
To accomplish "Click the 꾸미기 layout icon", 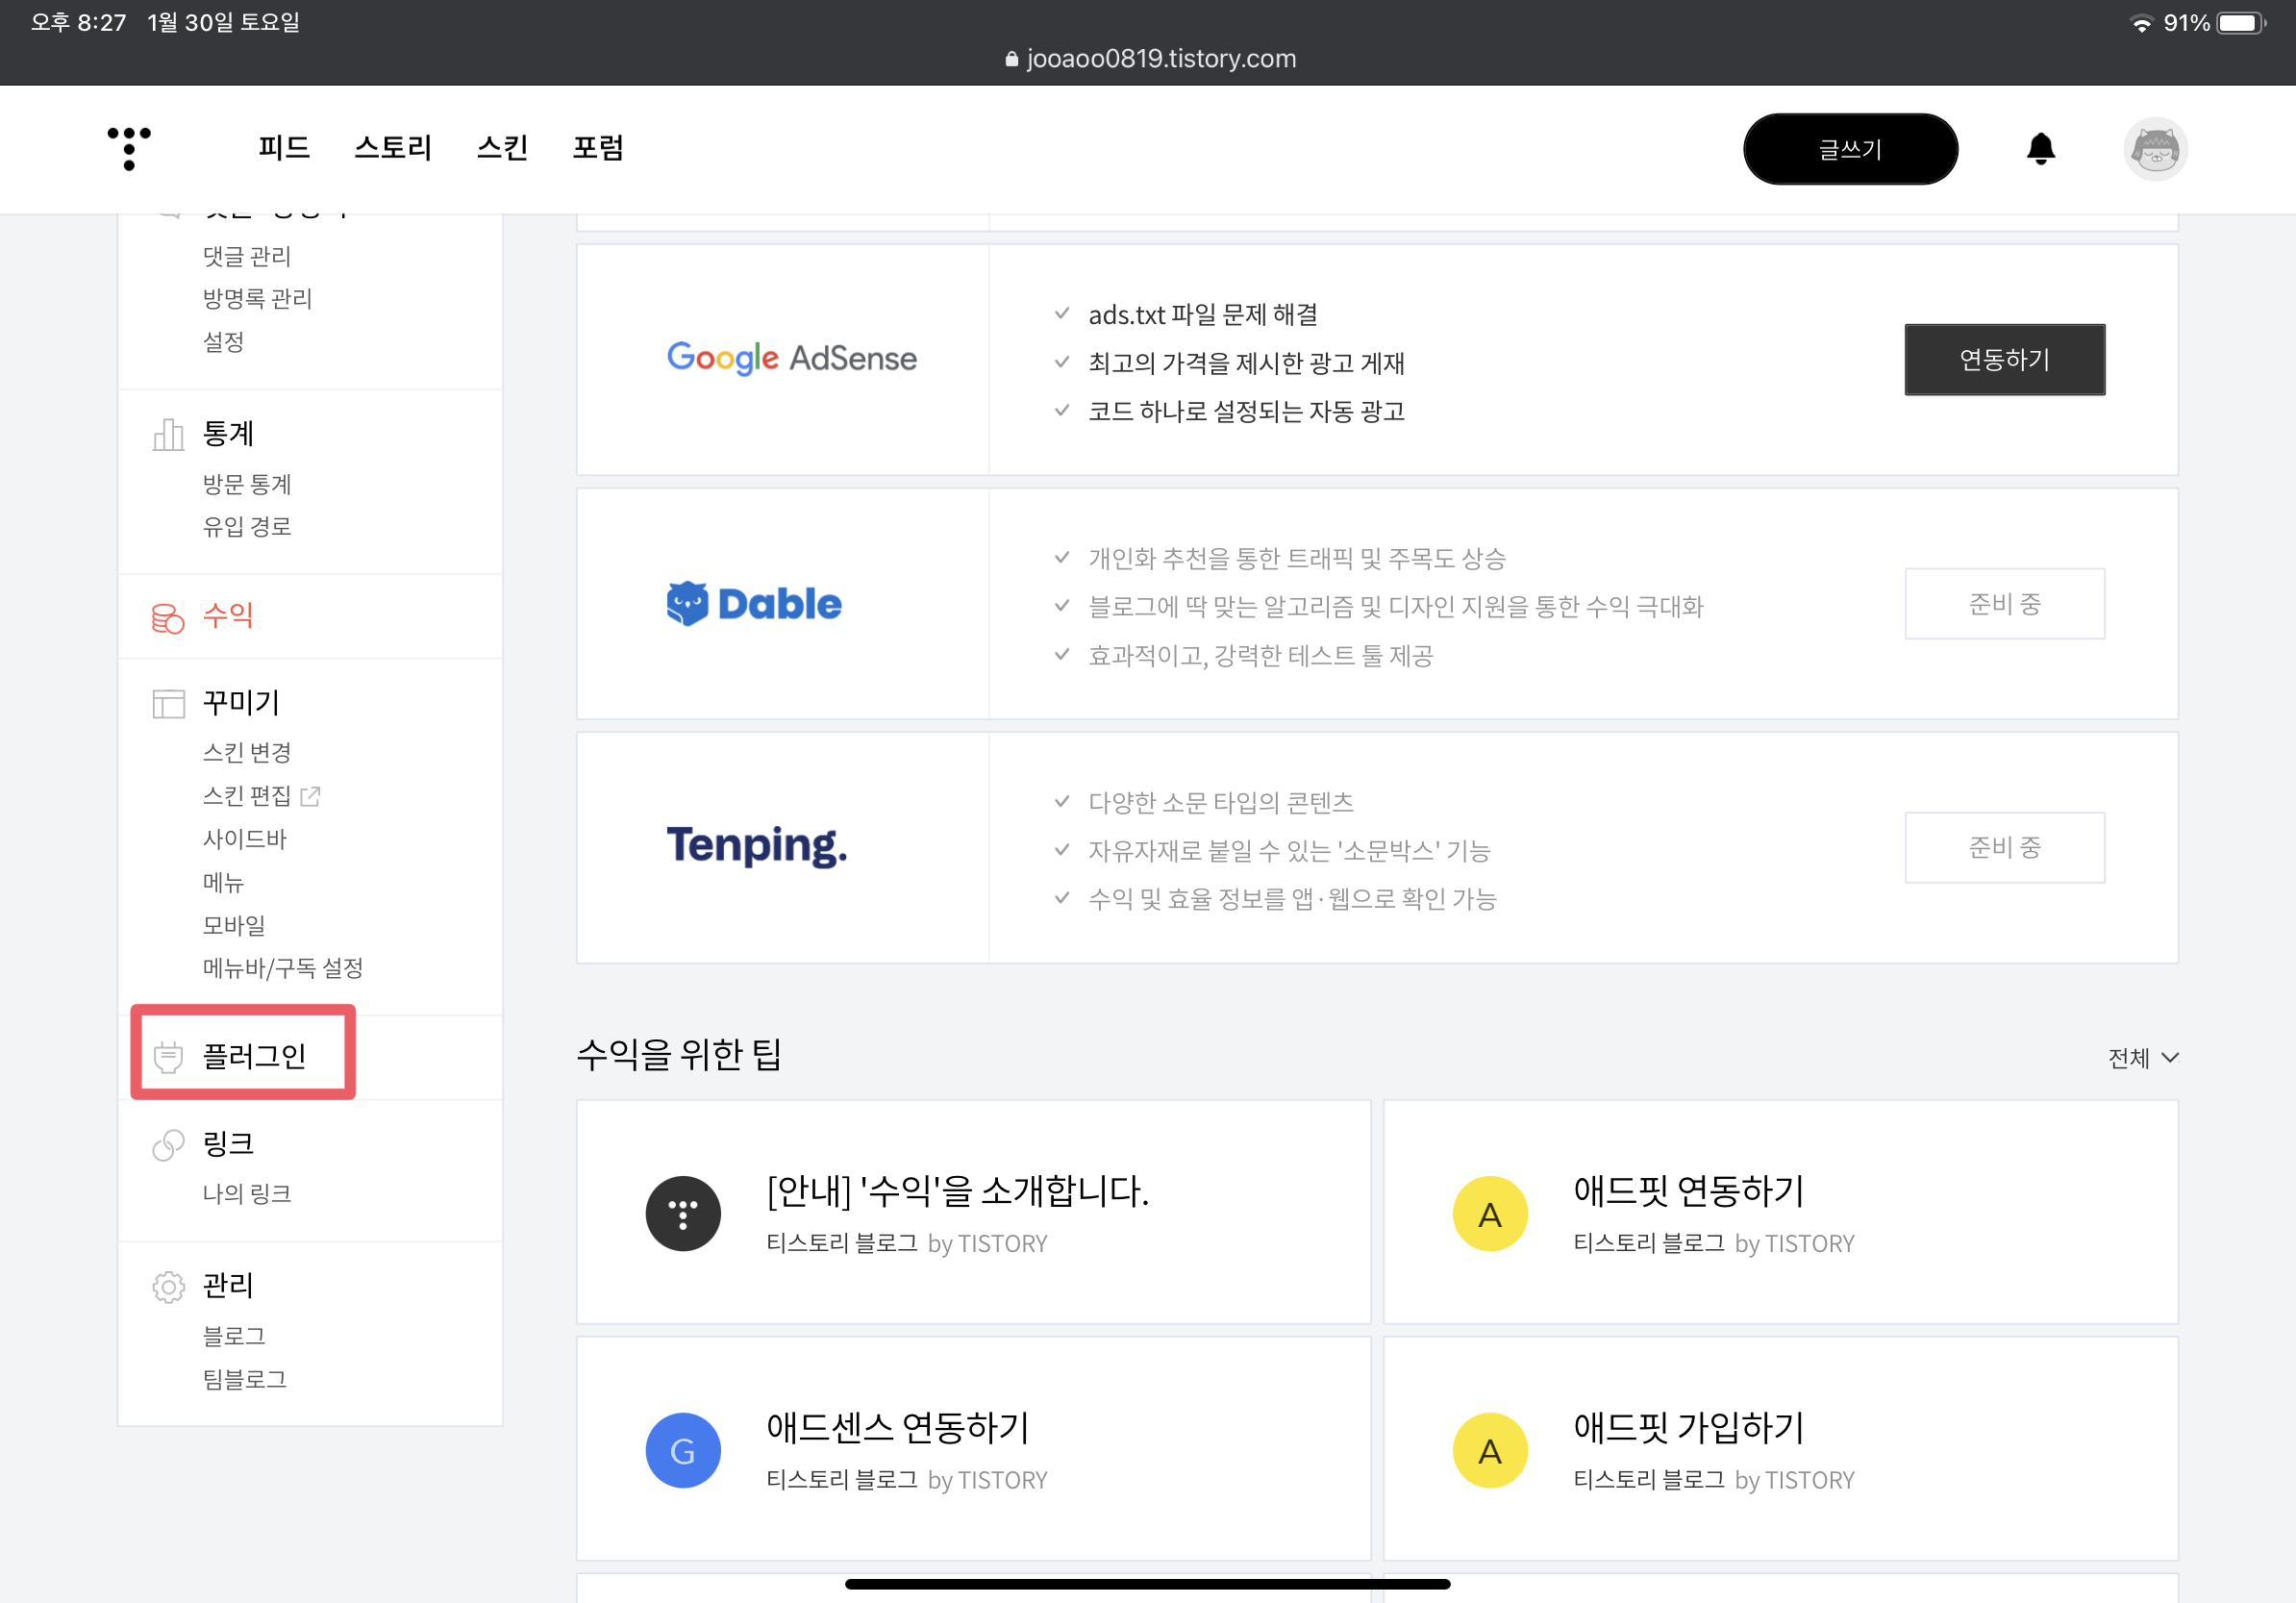I will [168, 703].
